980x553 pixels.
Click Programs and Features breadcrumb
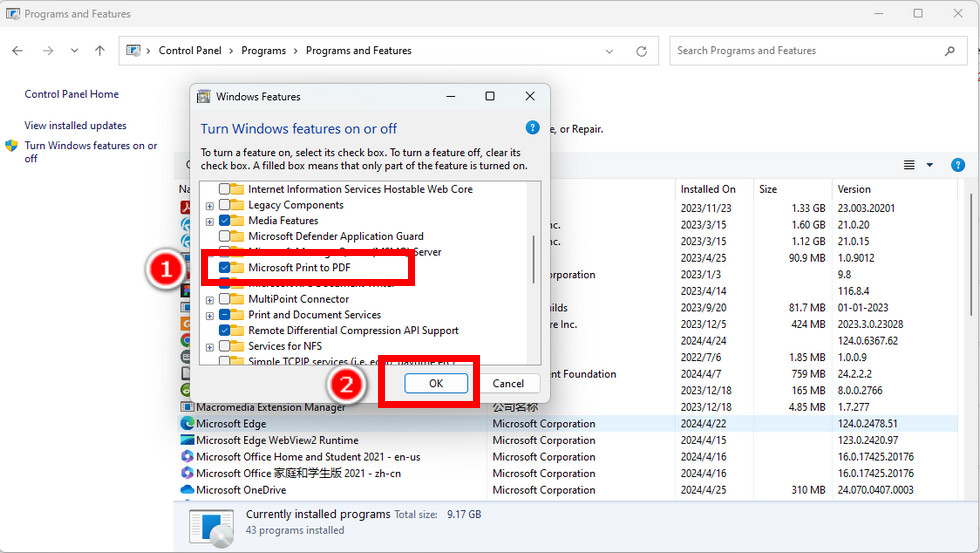pos(359,51)
